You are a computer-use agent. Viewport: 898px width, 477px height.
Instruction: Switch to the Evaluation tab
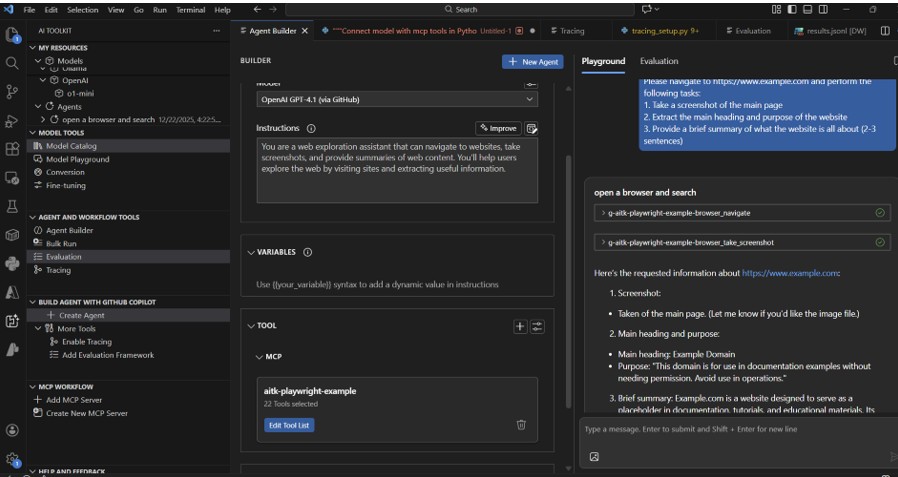pyautogui.click(x=659, y=61)
